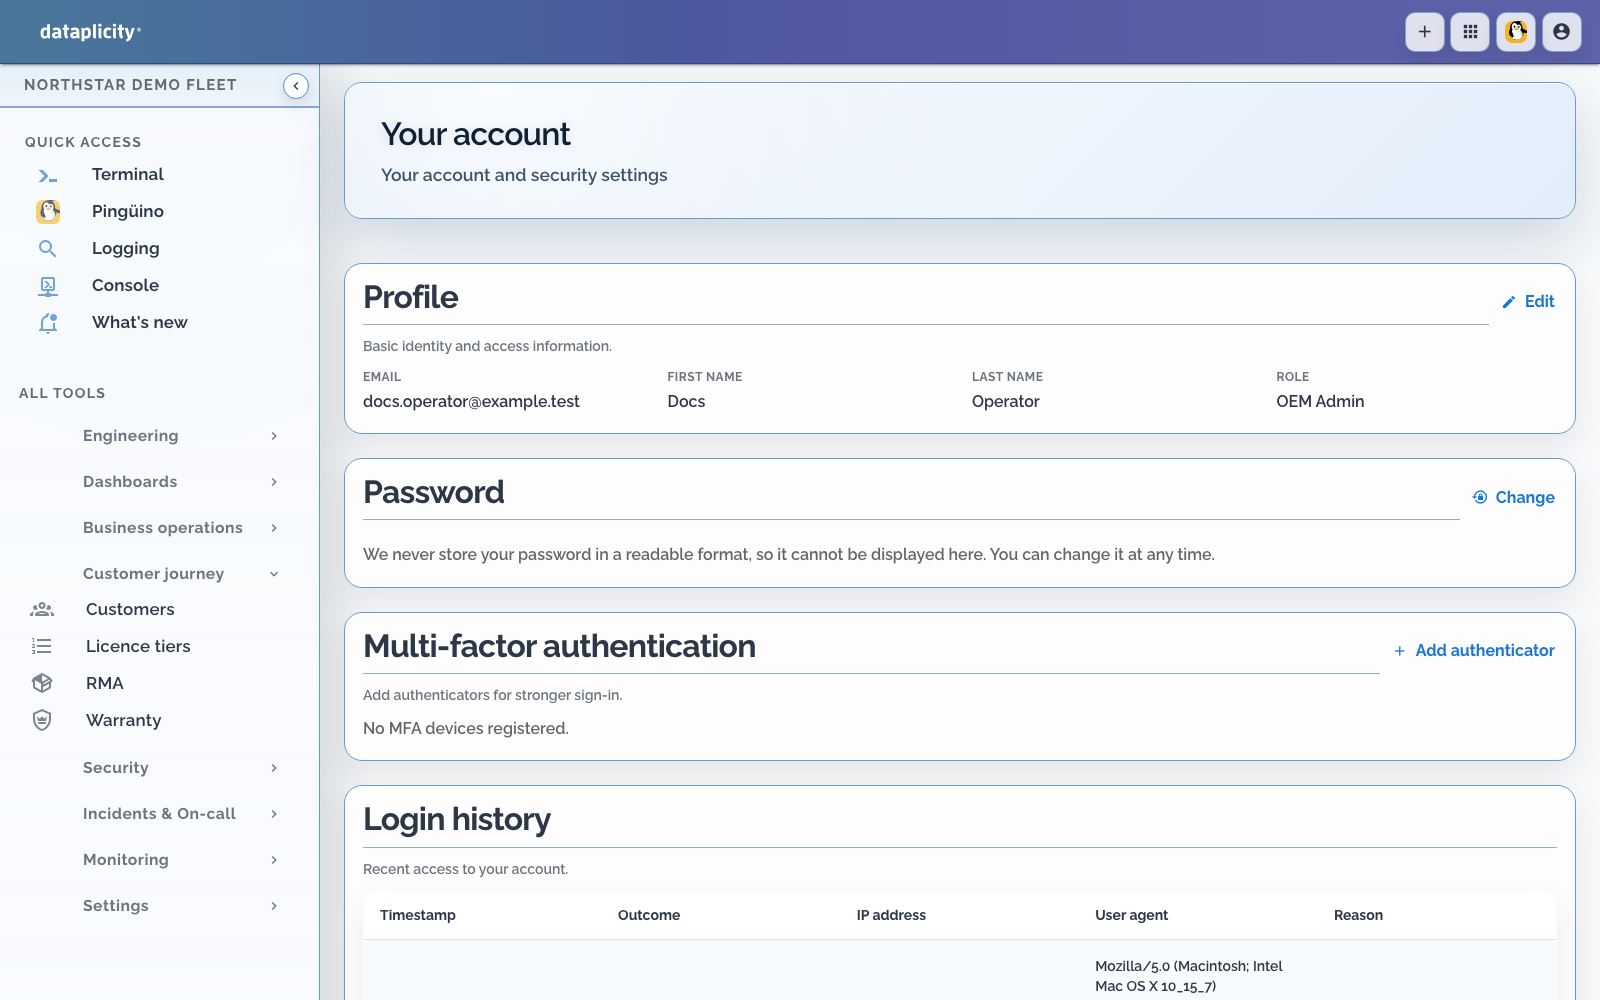Click the Mozilla/5.0 user agent cell

[1189, 976]
